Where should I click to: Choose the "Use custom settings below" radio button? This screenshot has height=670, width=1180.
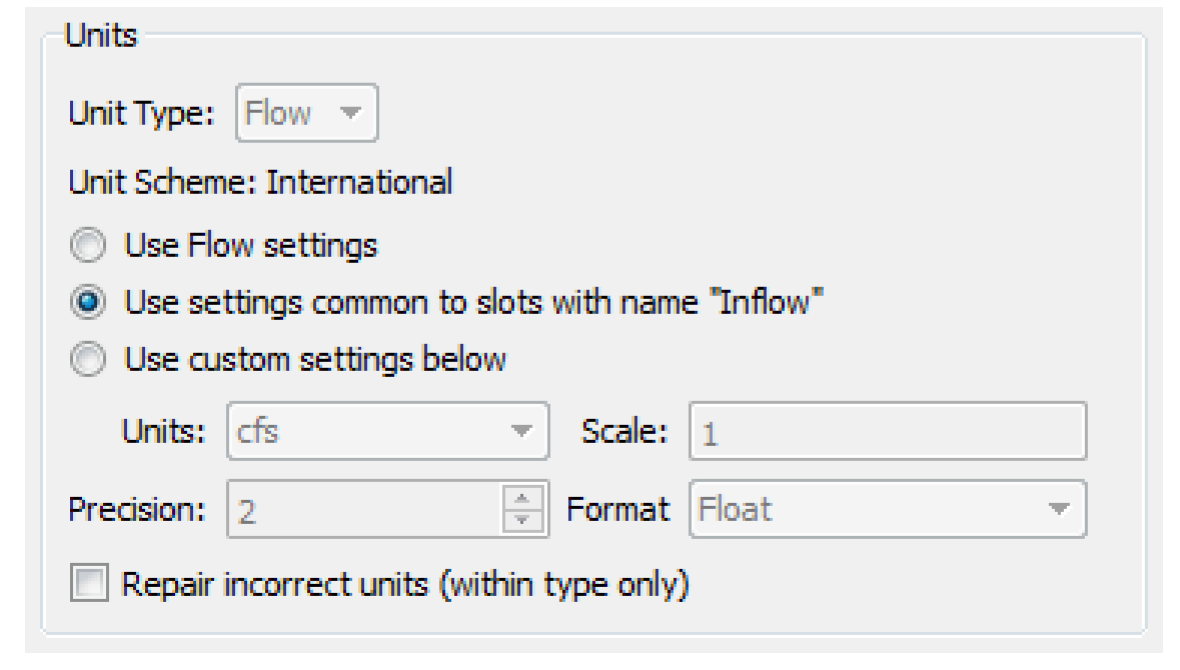click(x=90, y=359)
